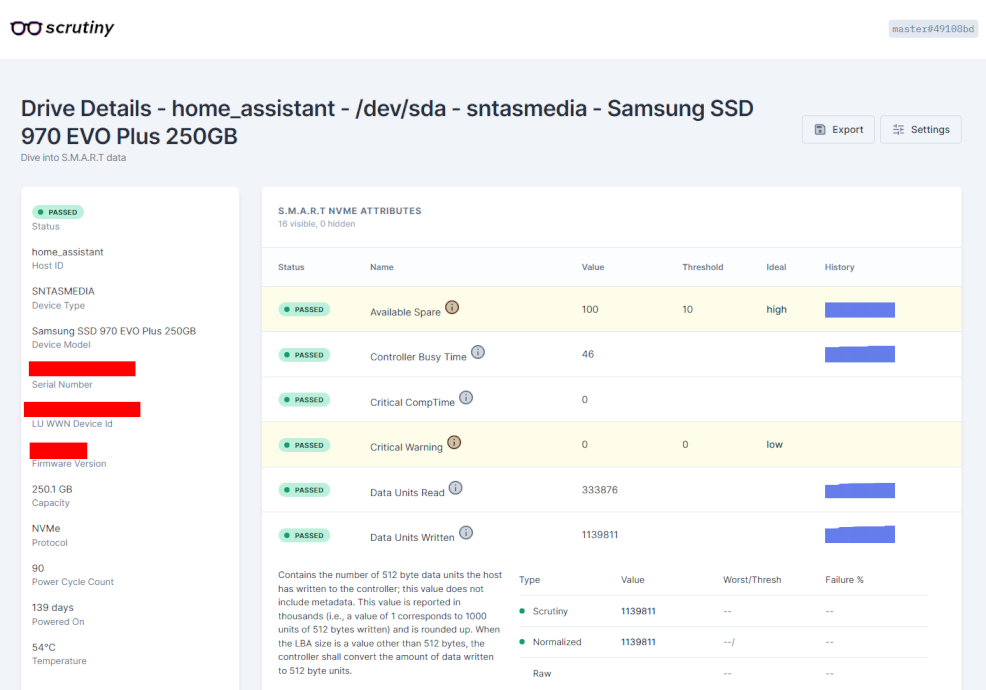The height and width of the screenshot is (690, 986).
Task: Open info icon next to Available Spare
Action: [452, 307]
